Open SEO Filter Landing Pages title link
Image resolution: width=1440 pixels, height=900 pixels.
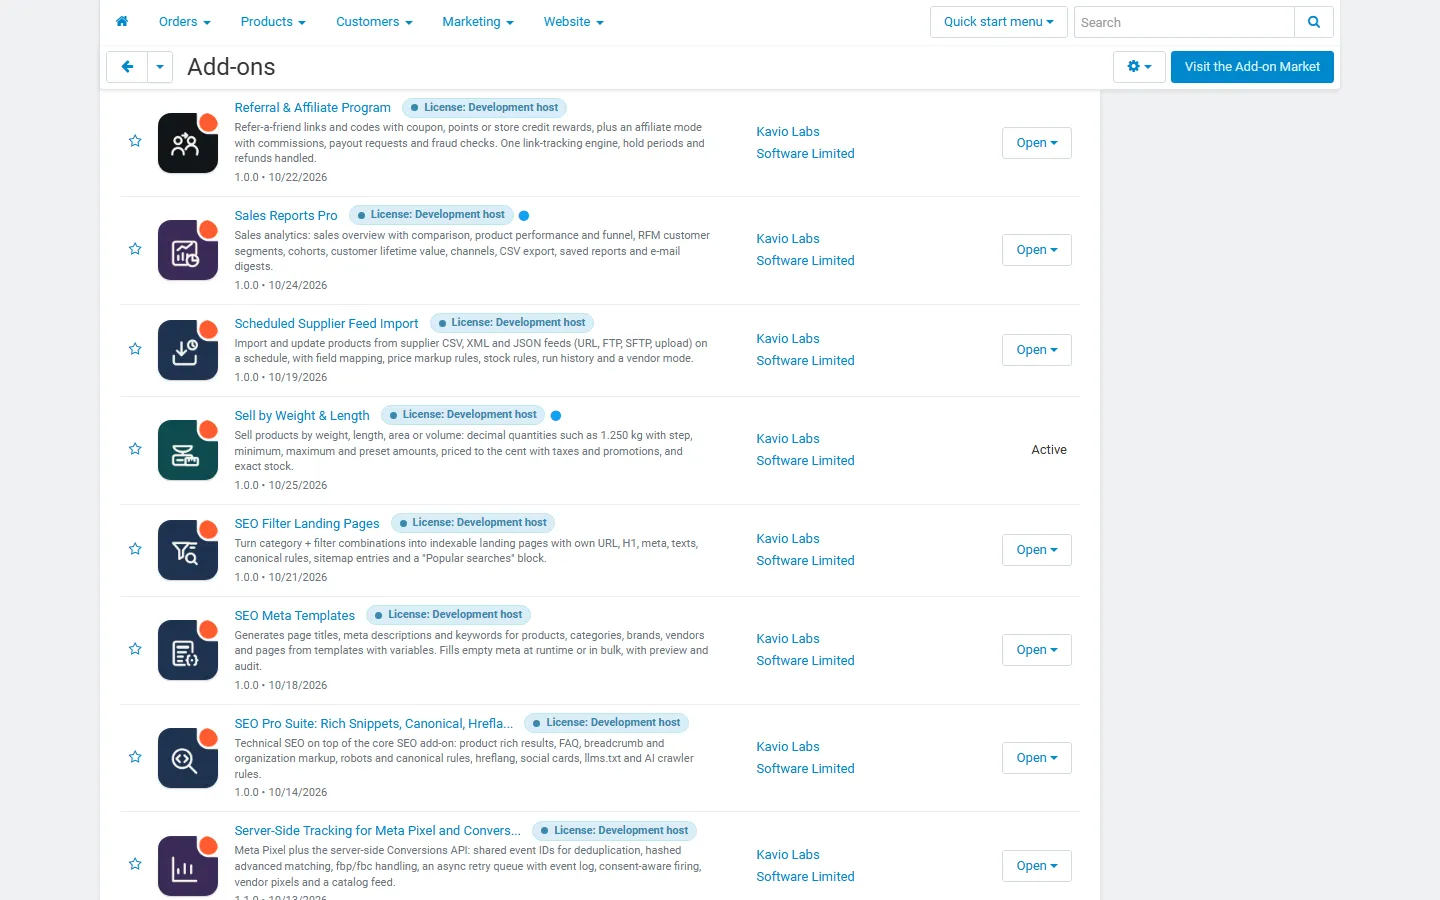(x=307, y=524)
